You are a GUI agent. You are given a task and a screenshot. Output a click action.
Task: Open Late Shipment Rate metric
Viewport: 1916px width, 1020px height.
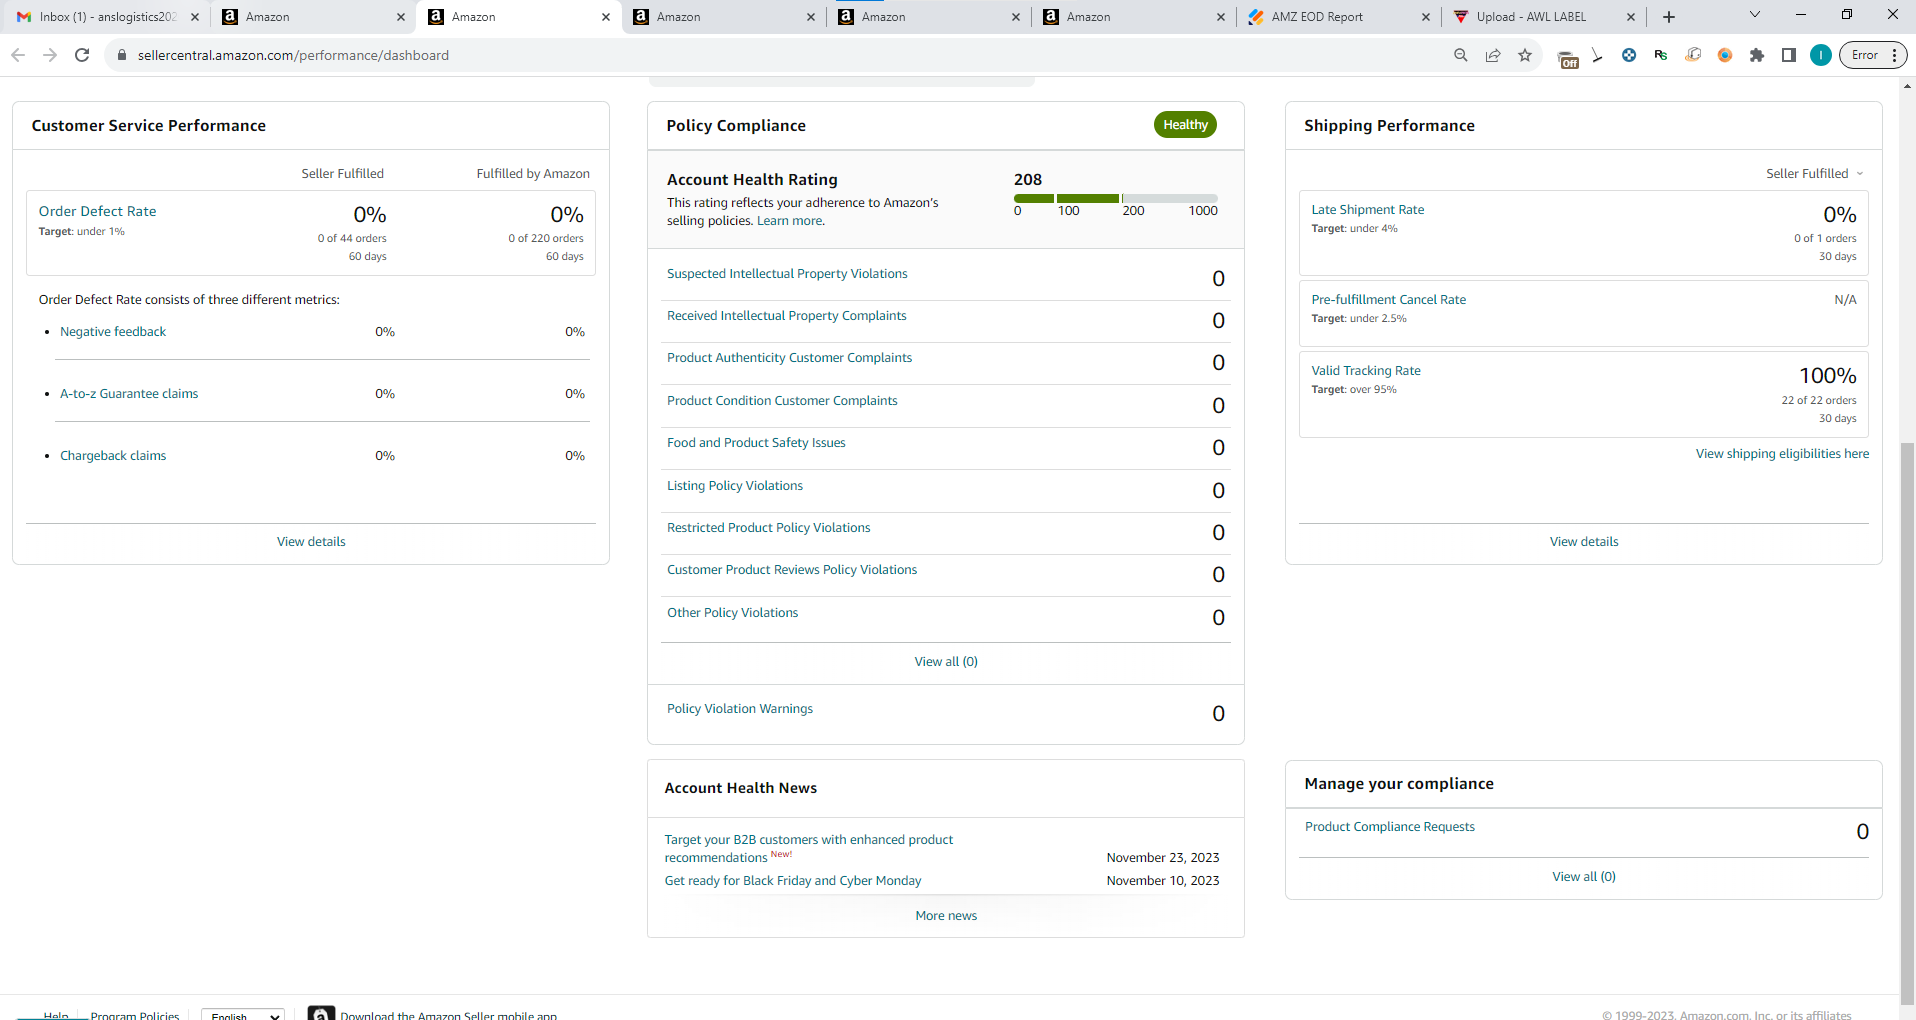(1368, 209)
